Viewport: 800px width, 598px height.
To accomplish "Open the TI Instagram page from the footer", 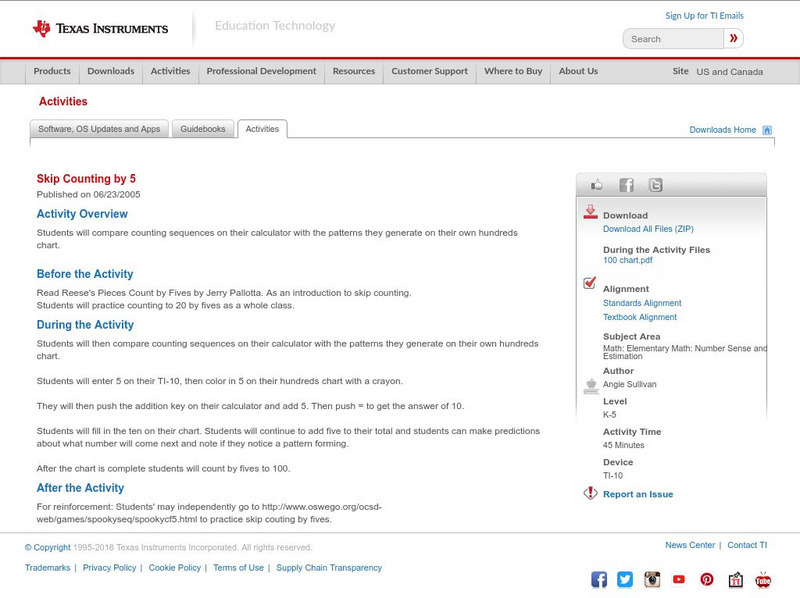I will pyautogui.click(x=652, y=579).
